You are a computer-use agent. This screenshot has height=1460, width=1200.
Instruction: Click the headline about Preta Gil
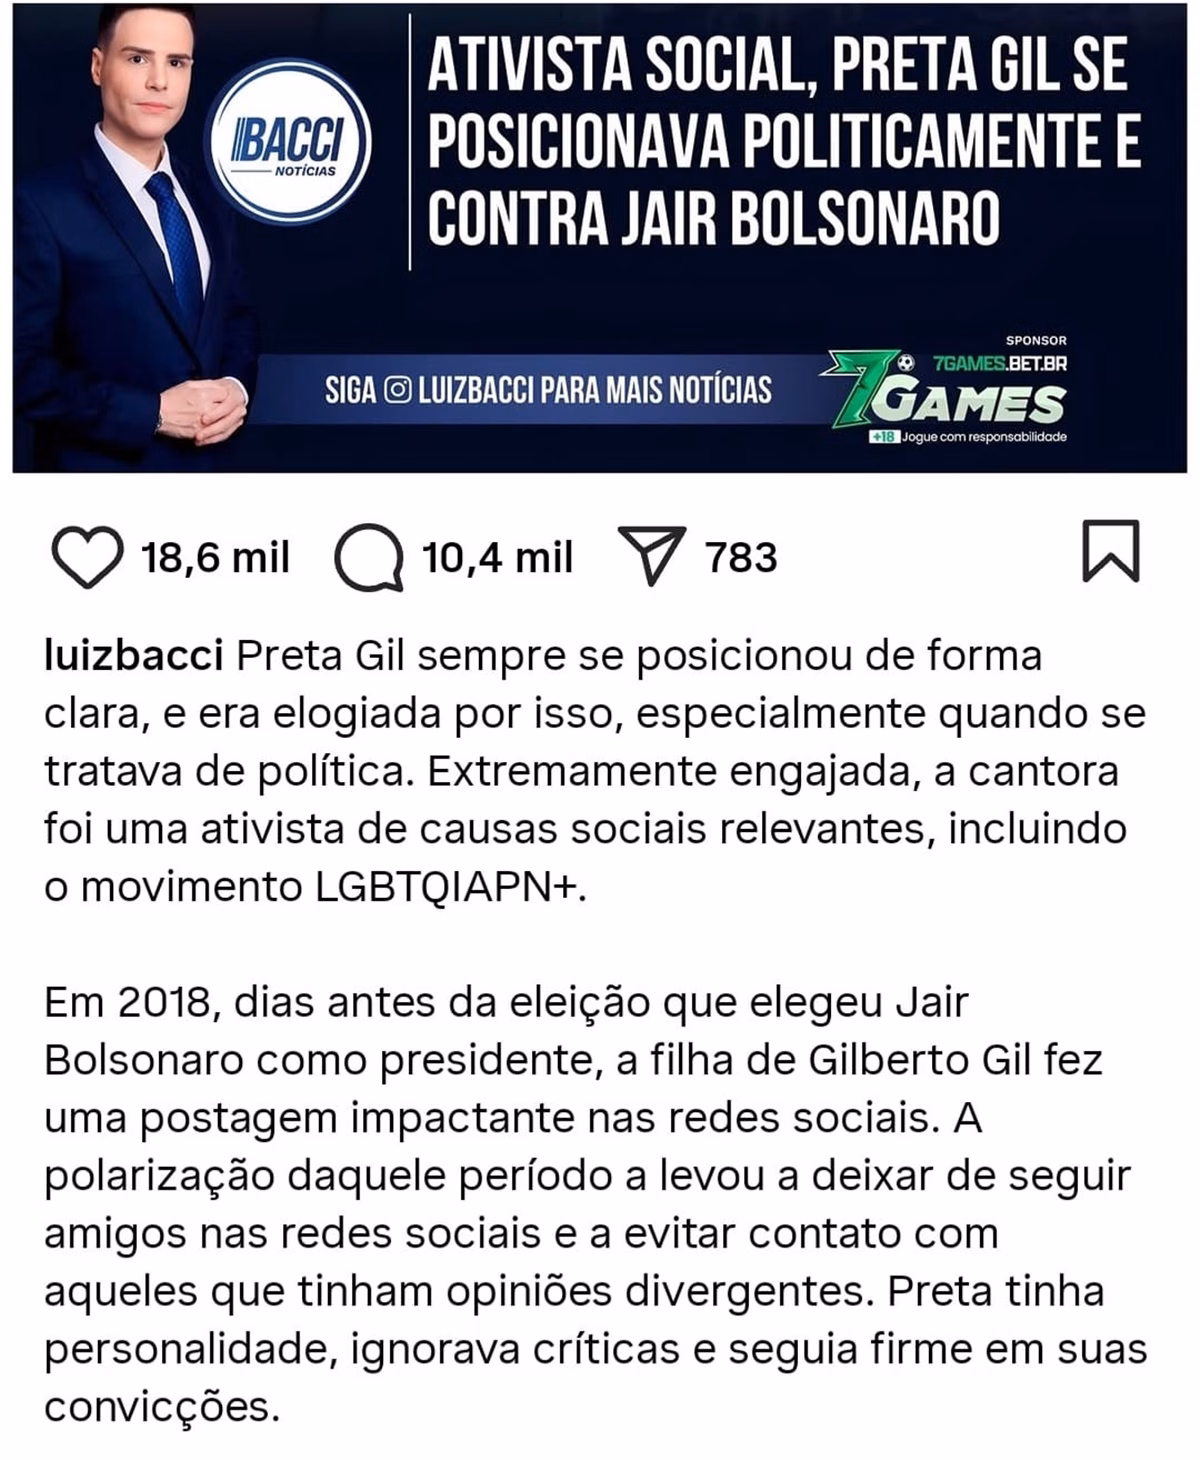click(783, 142)
